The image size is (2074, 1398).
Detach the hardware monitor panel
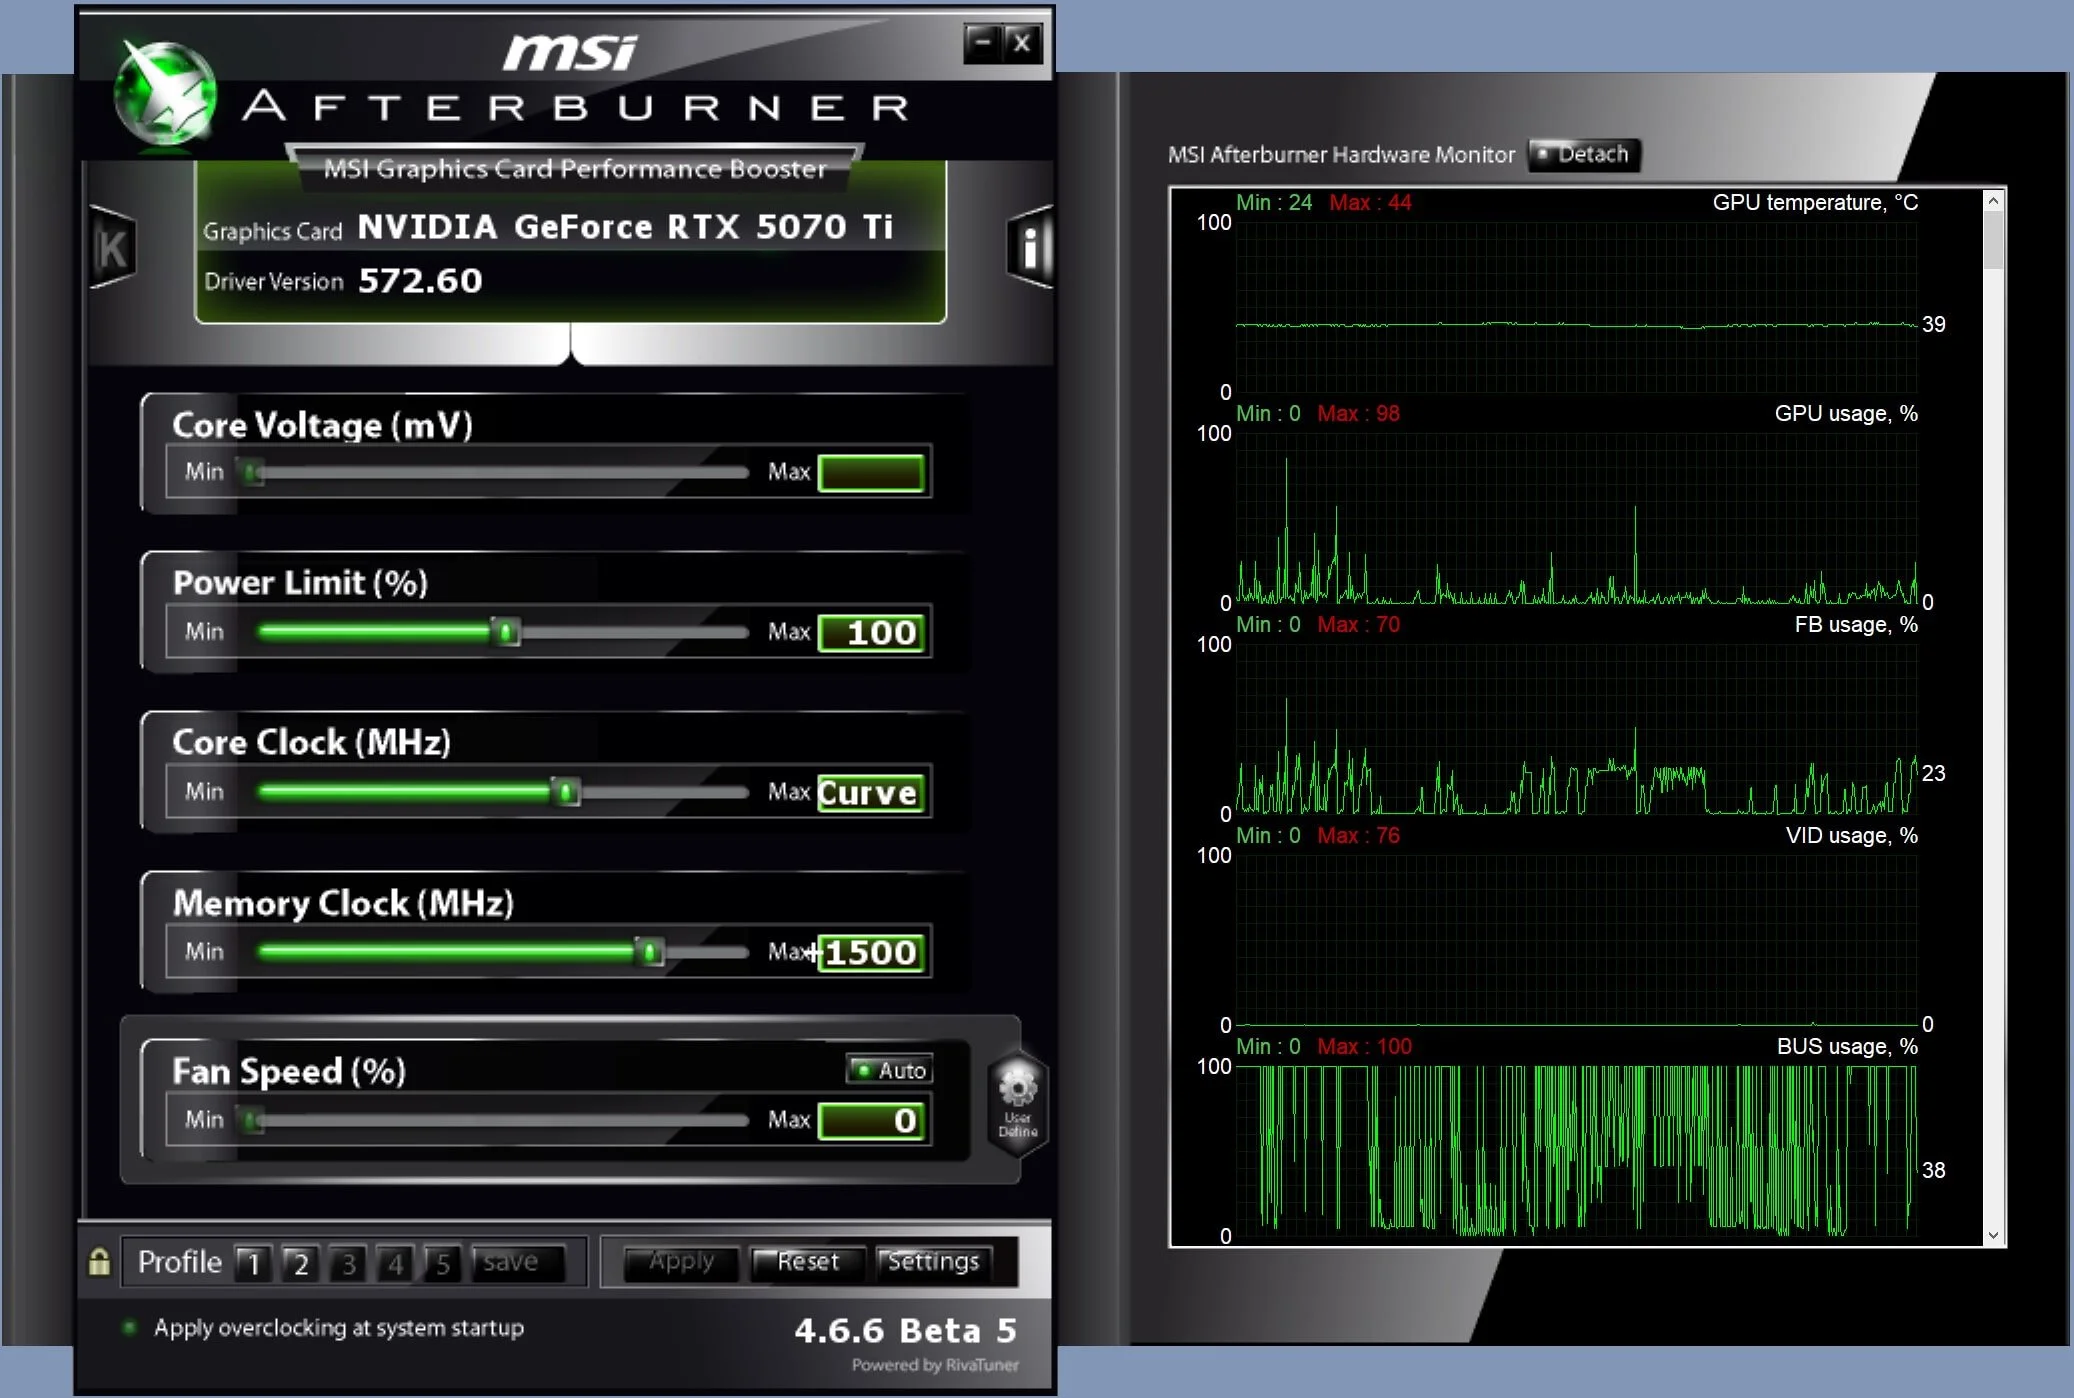pyautogui.click(x=1584, y=154)
